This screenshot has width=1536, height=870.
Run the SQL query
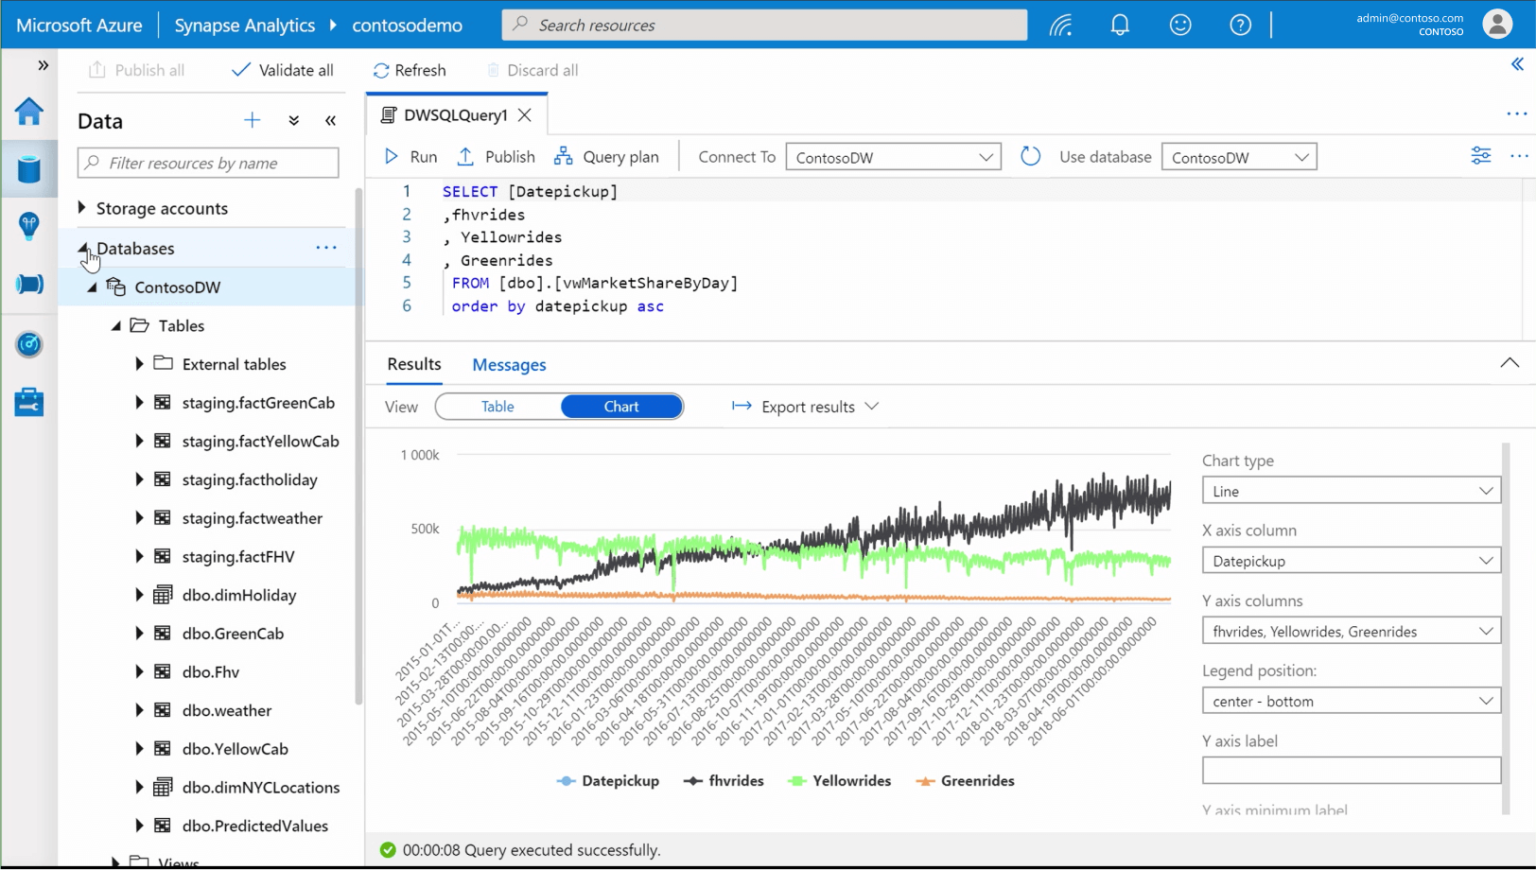(410, 156)
